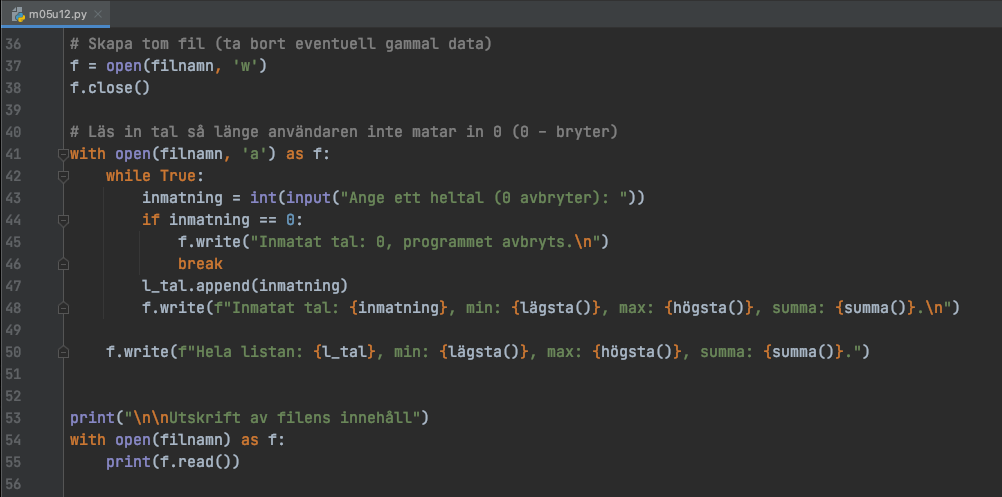Toggle breakpoint on line number 43
Screen dimensions: 1002x497
[x=13, y=198]
